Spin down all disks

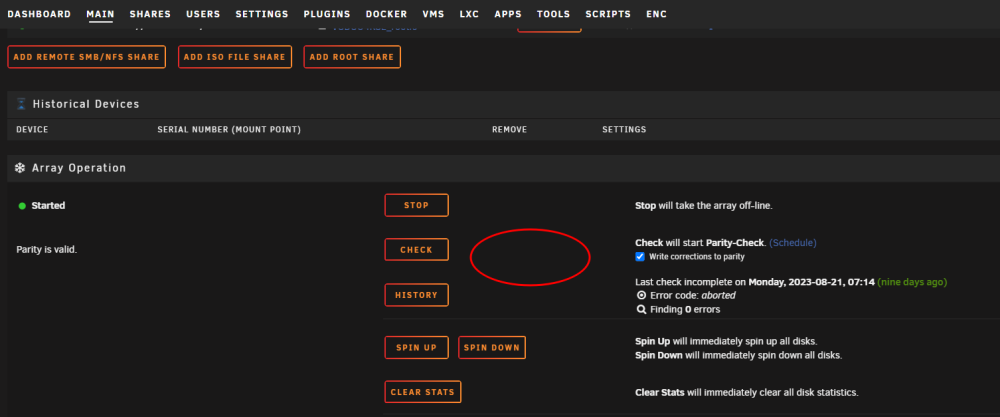492,348
